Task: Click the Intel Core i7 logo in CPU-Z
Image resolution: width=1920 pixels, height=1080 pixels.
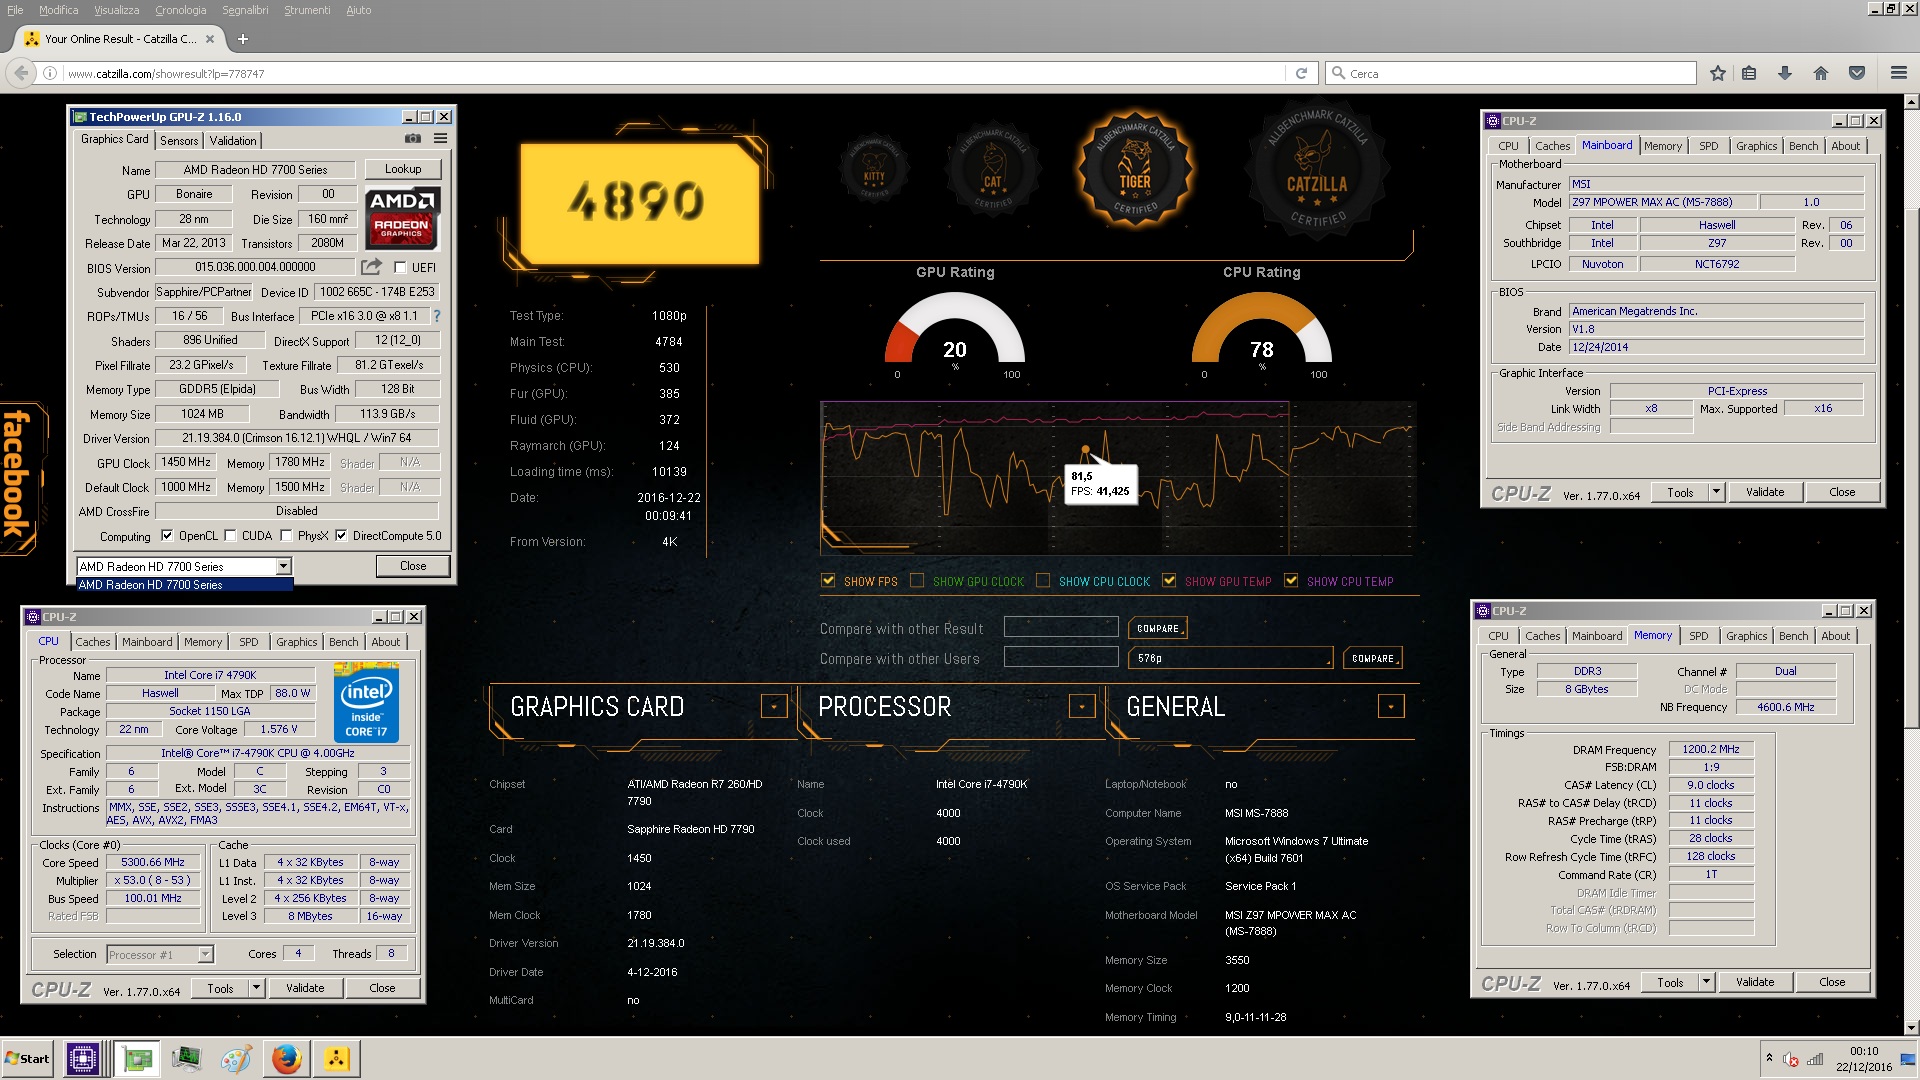Action: [366, 702]
